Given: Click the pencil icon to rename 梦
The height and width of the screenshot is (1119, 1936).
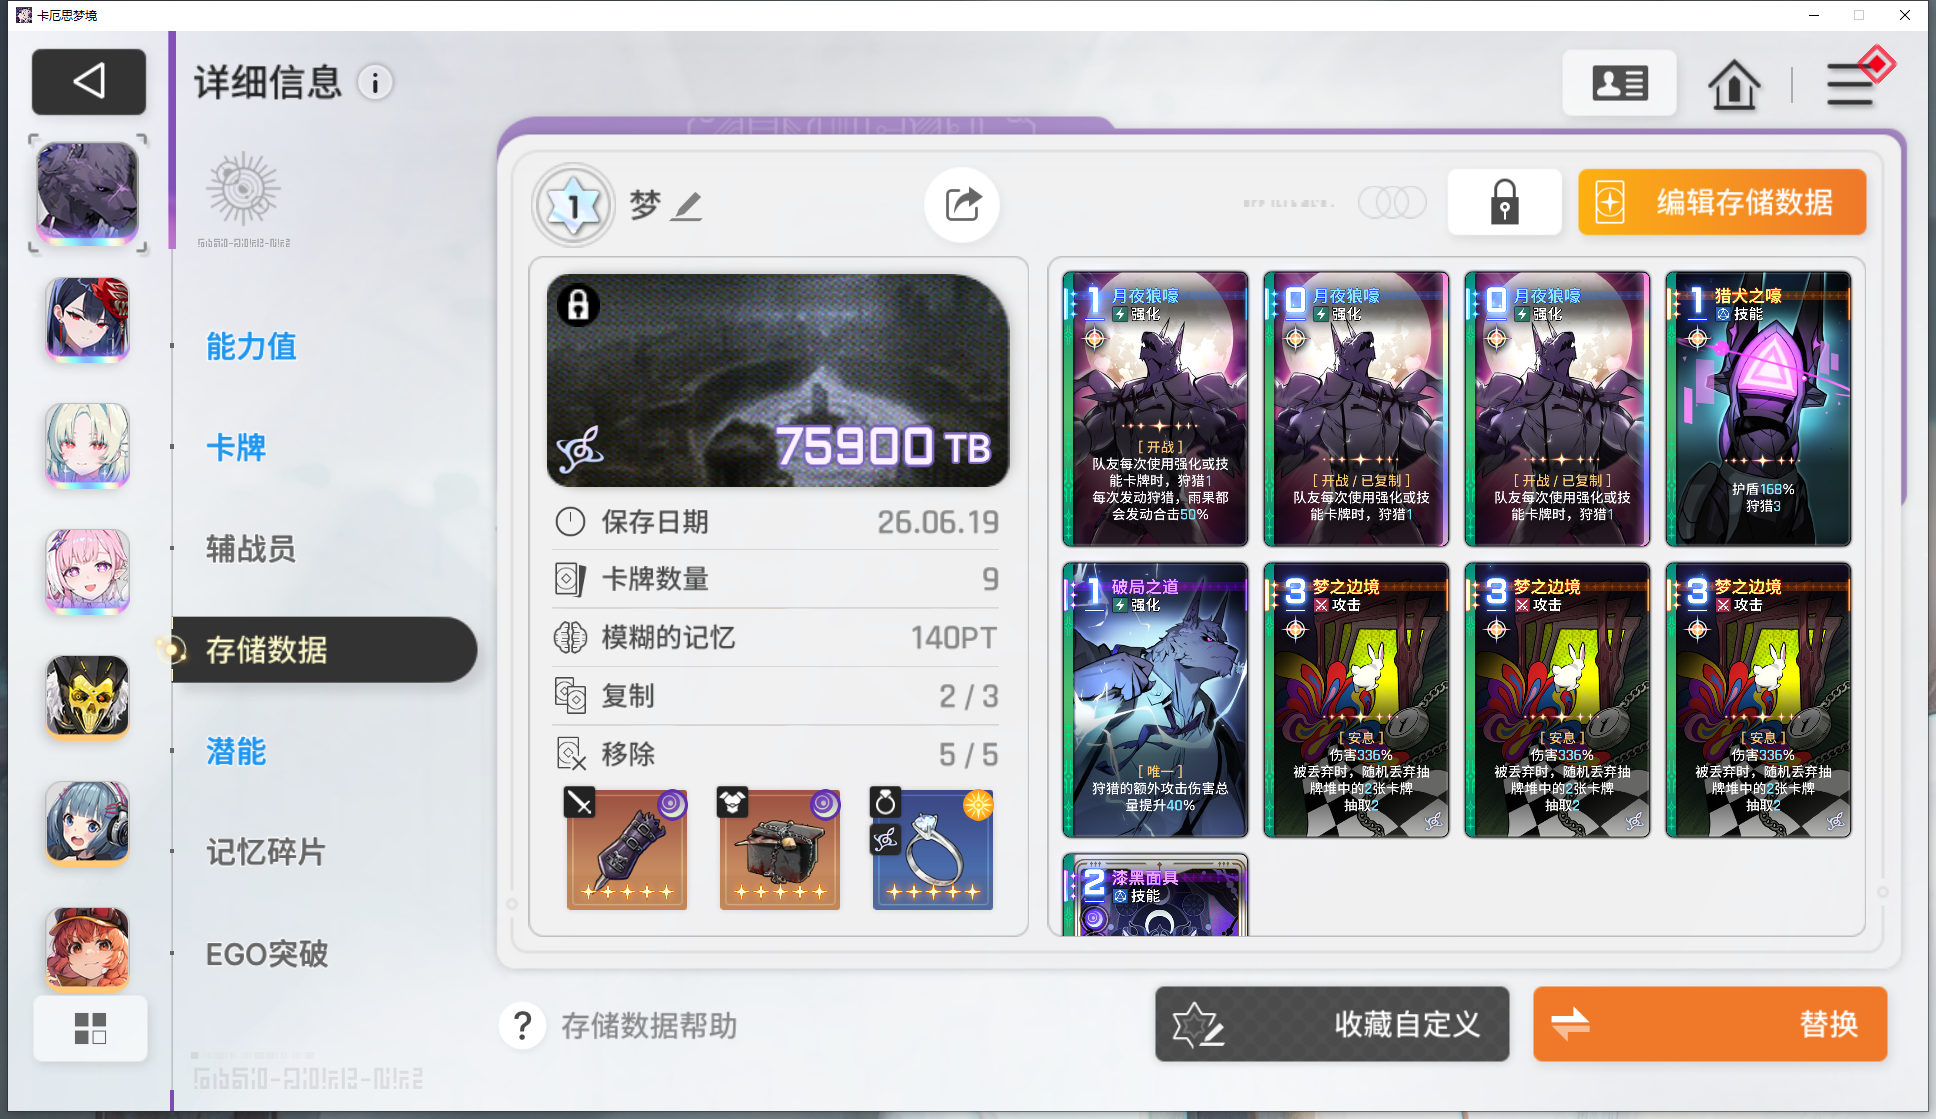Looking at the screenshot, I should (x=687, y=206).
